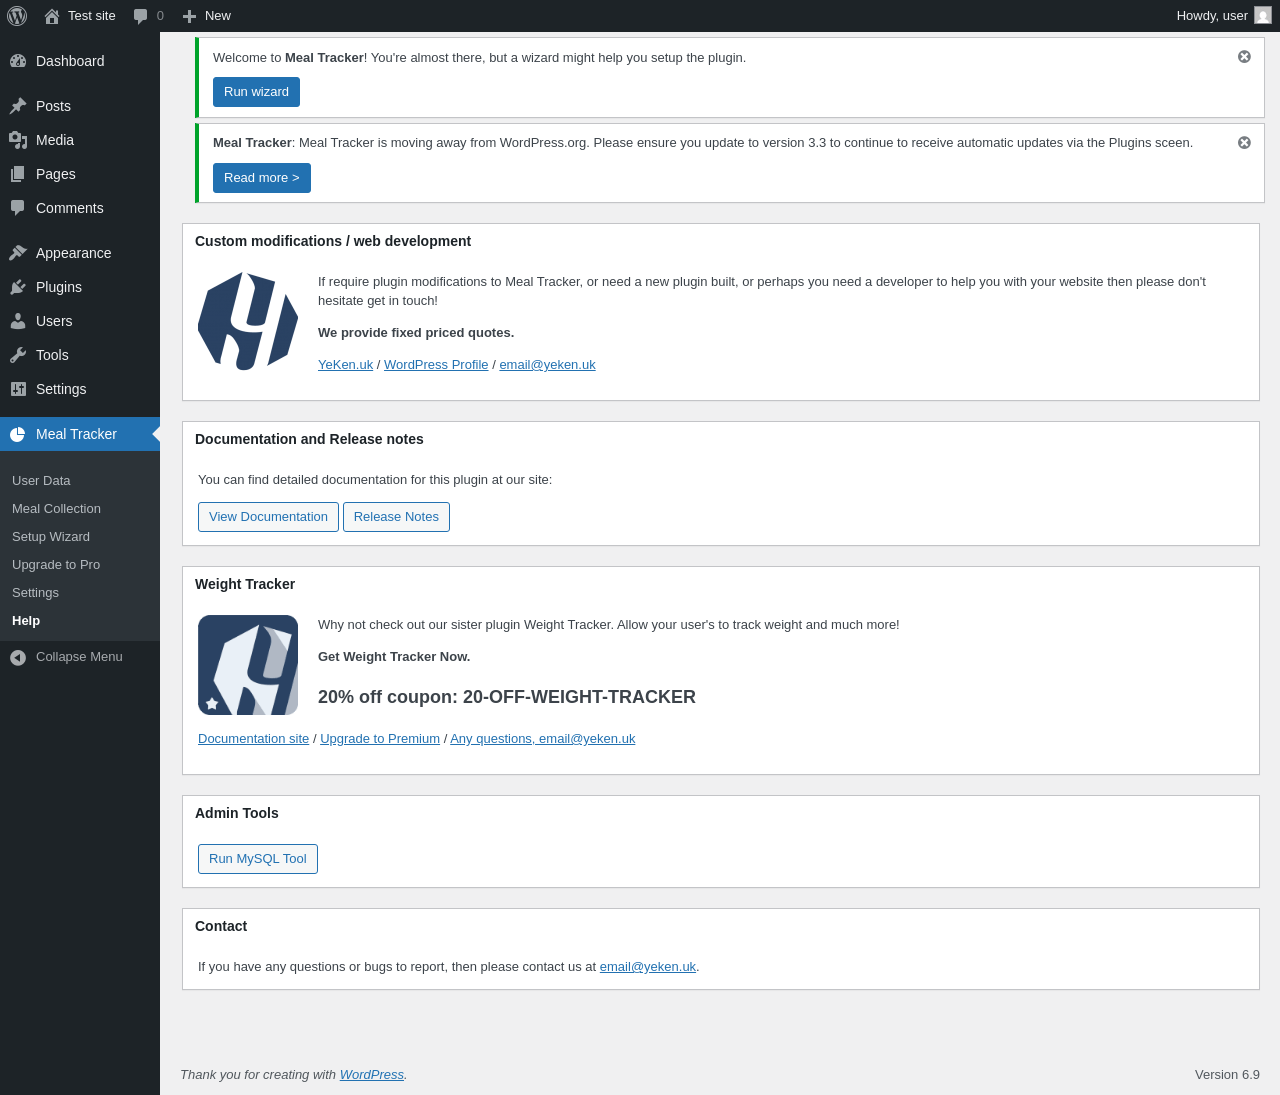Open User Data submenu

click(x=41, y=481)
